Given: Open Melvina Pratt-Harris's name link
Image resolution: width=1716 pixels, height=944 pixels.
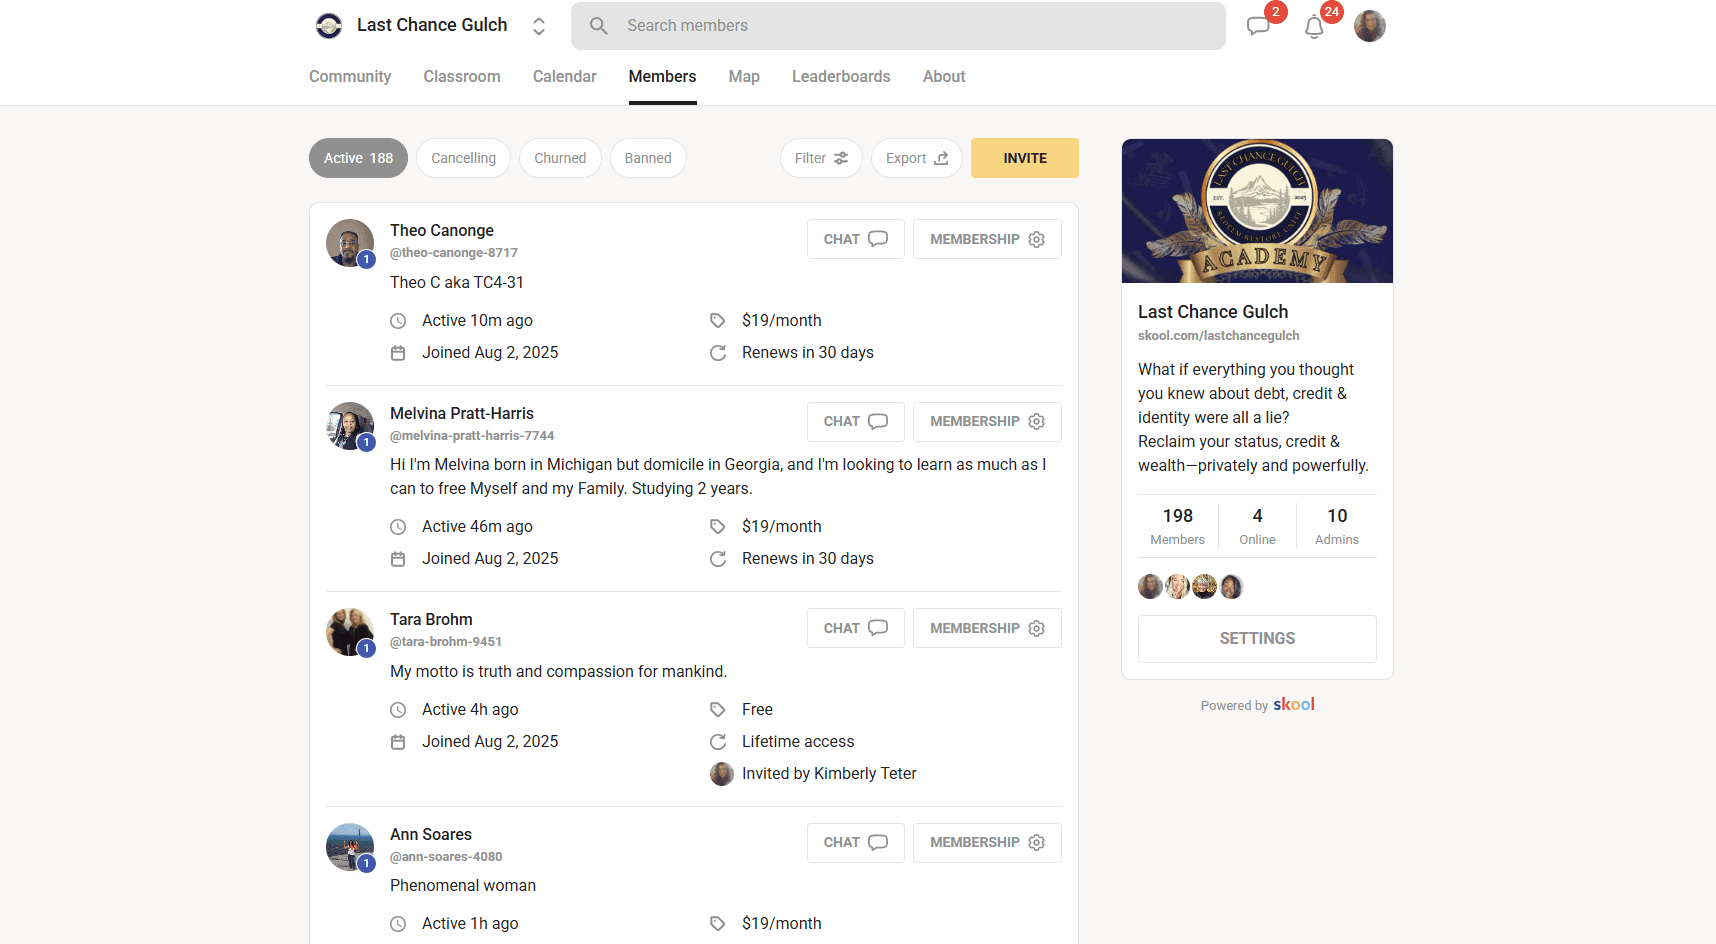Looking at the screenshot, I should 462,414.
